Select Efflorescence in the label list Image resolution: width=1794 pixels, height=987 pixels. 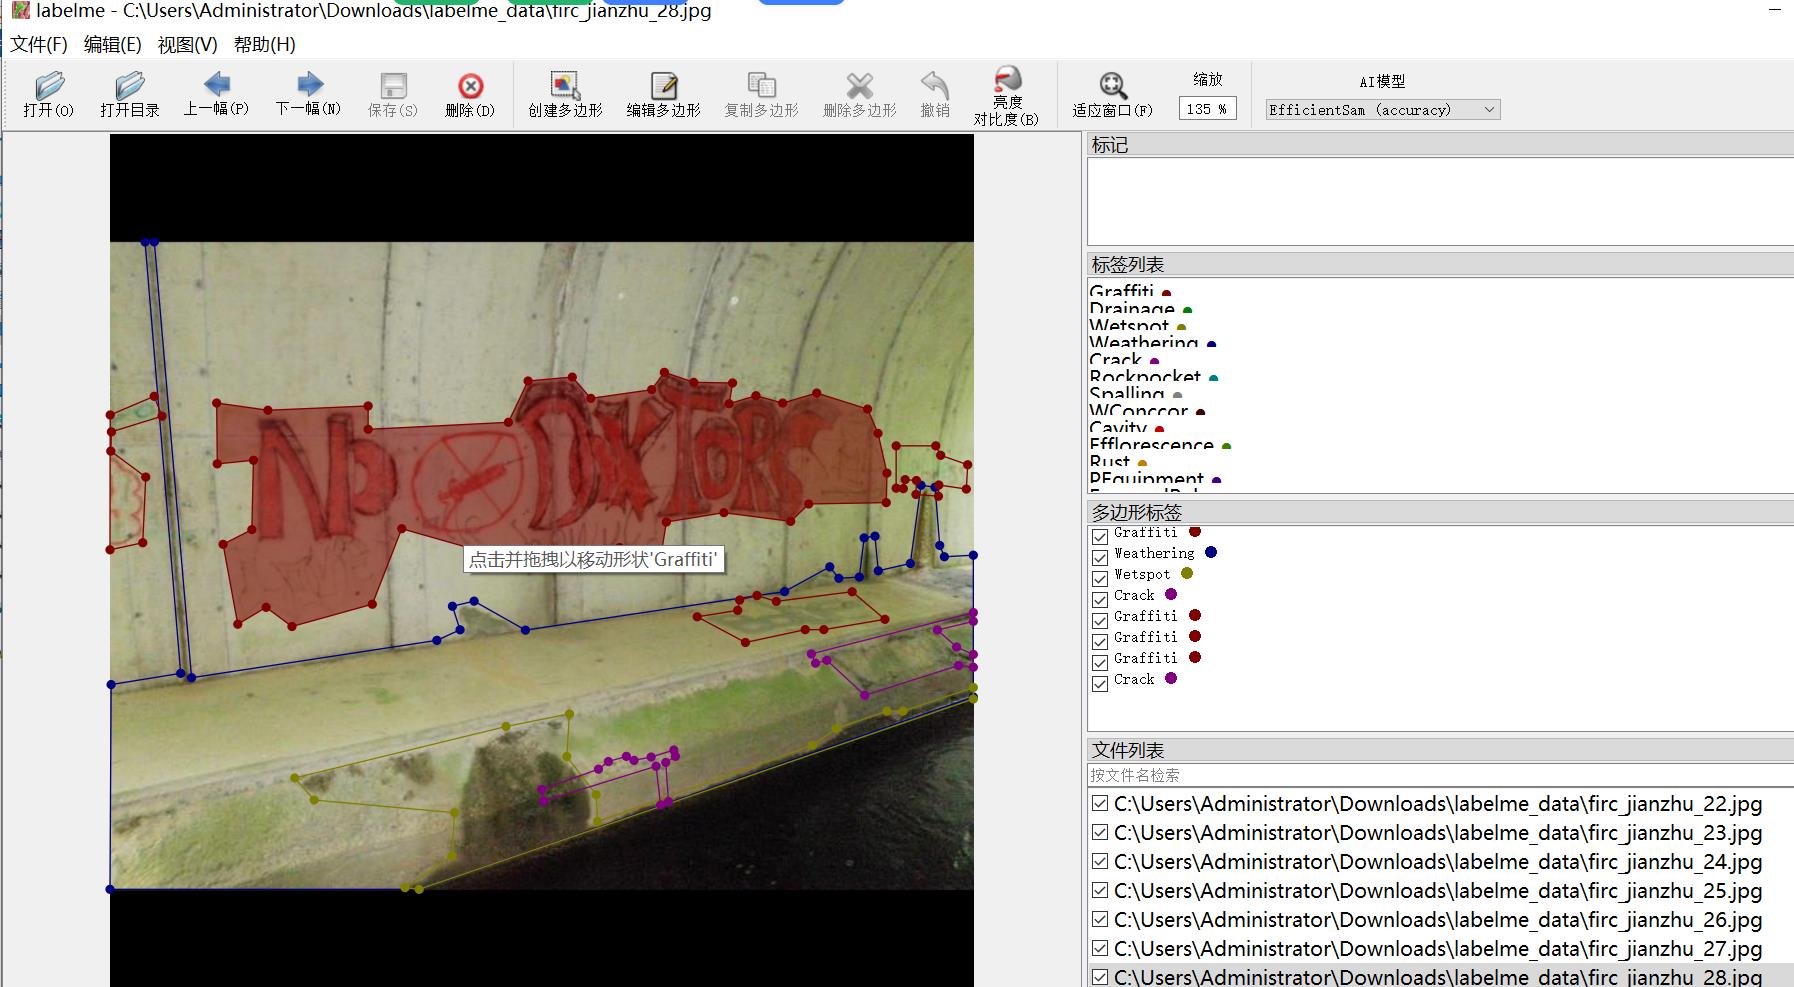coord(1151,445)
